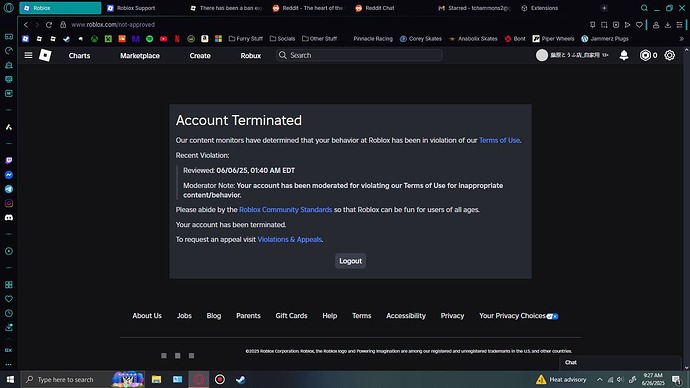This screenshot has height=388, width=690.
Task: Open Create in Roblox navigation
Action: 200,56
